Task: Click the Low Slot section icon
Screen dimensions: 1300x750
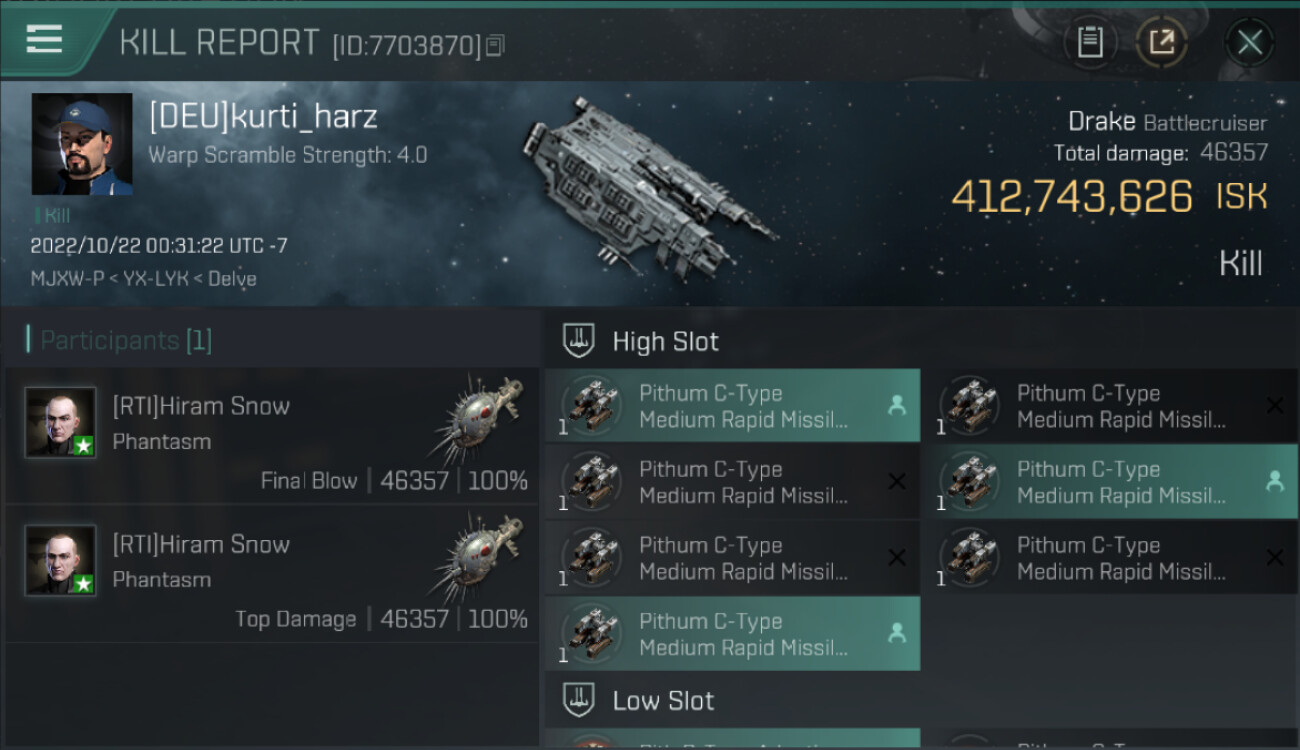Action: [x=578, y=700]
